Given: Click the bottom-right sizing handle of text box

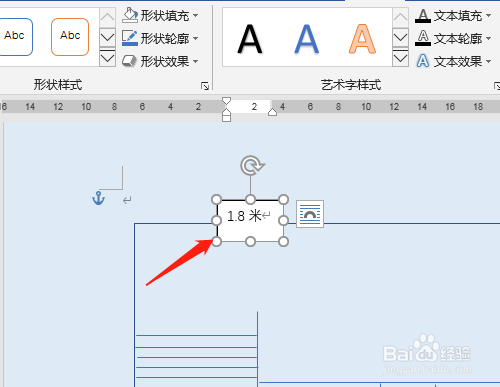Looking at the screenshot, I should [283, 241].
